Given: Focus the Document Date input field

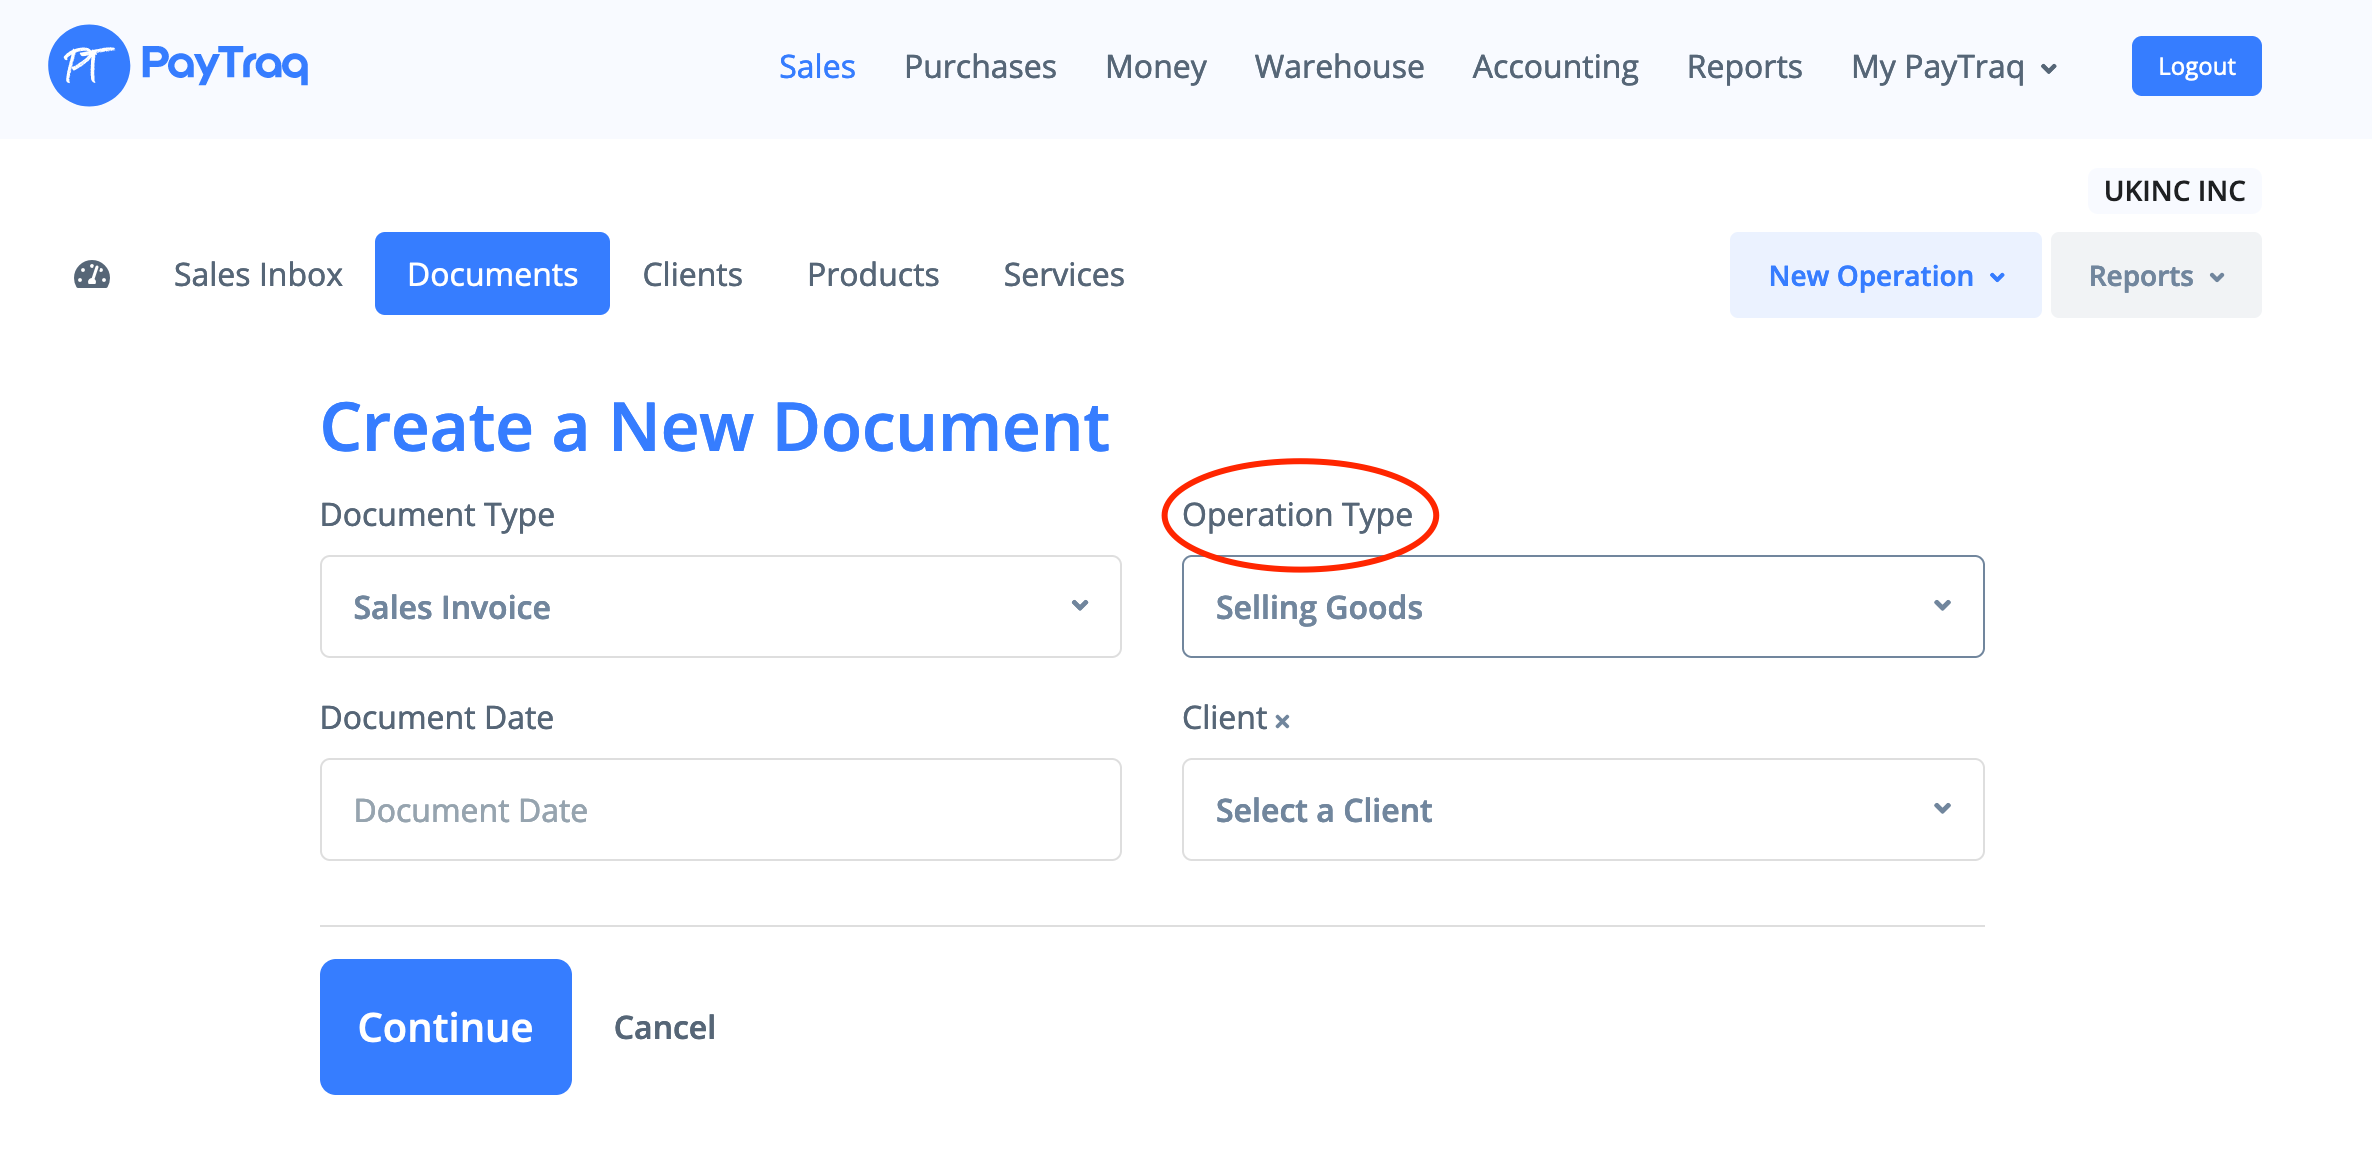Looking at the screenshot, I should (720, 810).
